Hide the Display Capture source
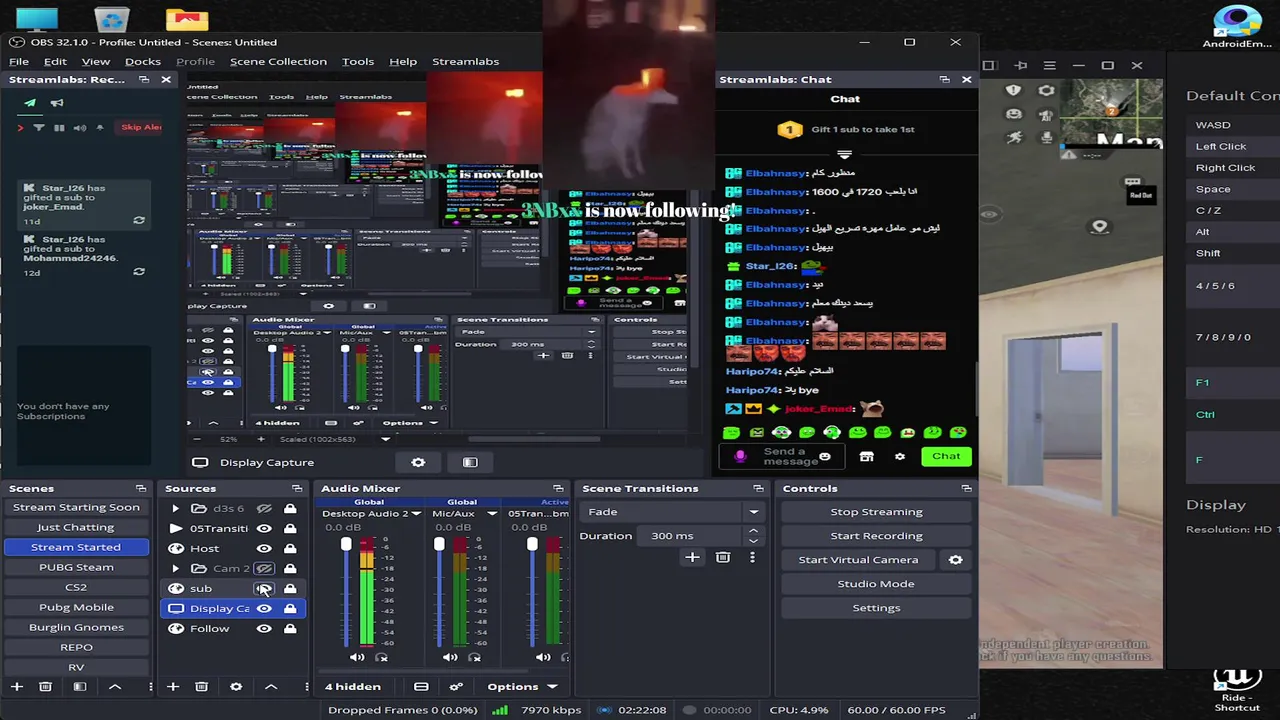 click(x=264, y=609)
